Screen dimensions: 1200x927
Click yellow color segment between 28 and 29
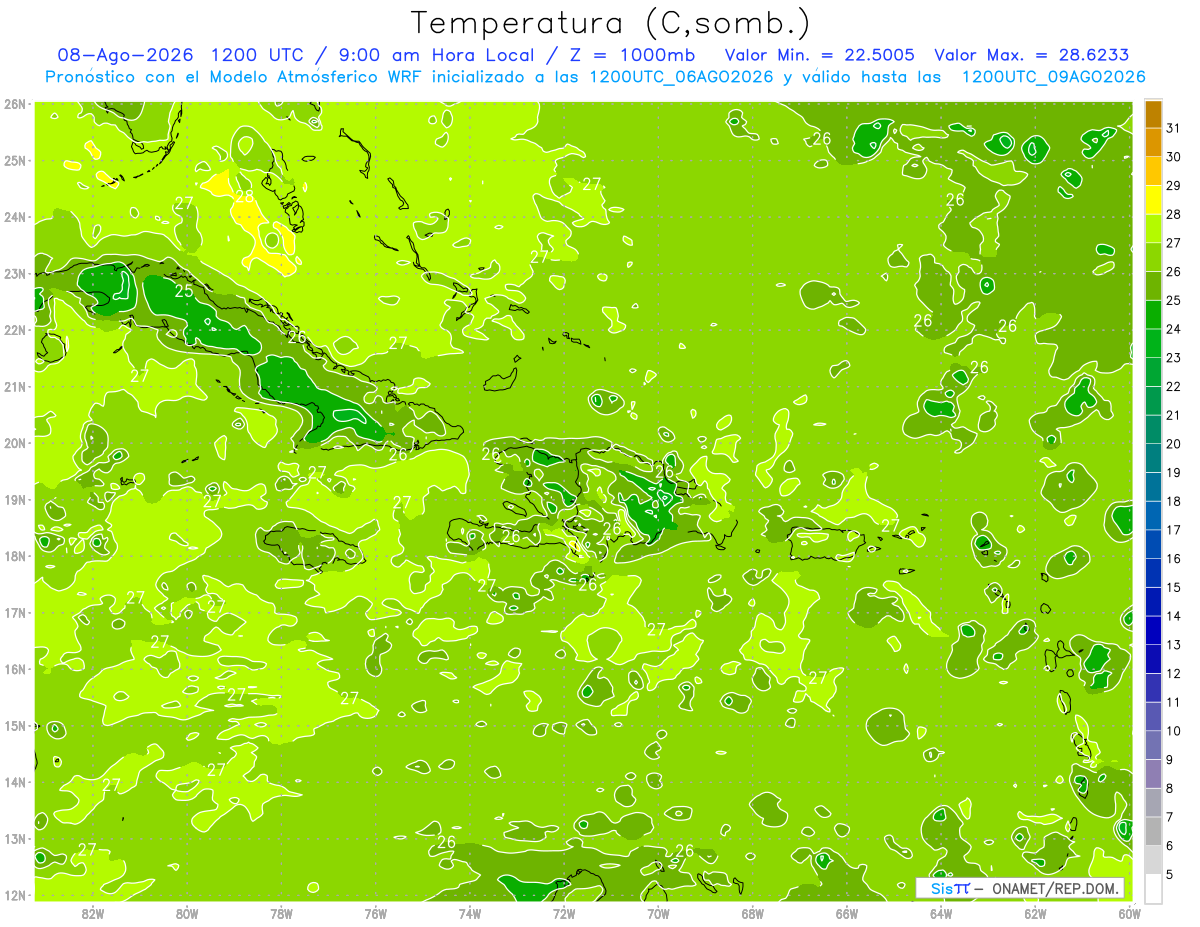point(1153,200)
